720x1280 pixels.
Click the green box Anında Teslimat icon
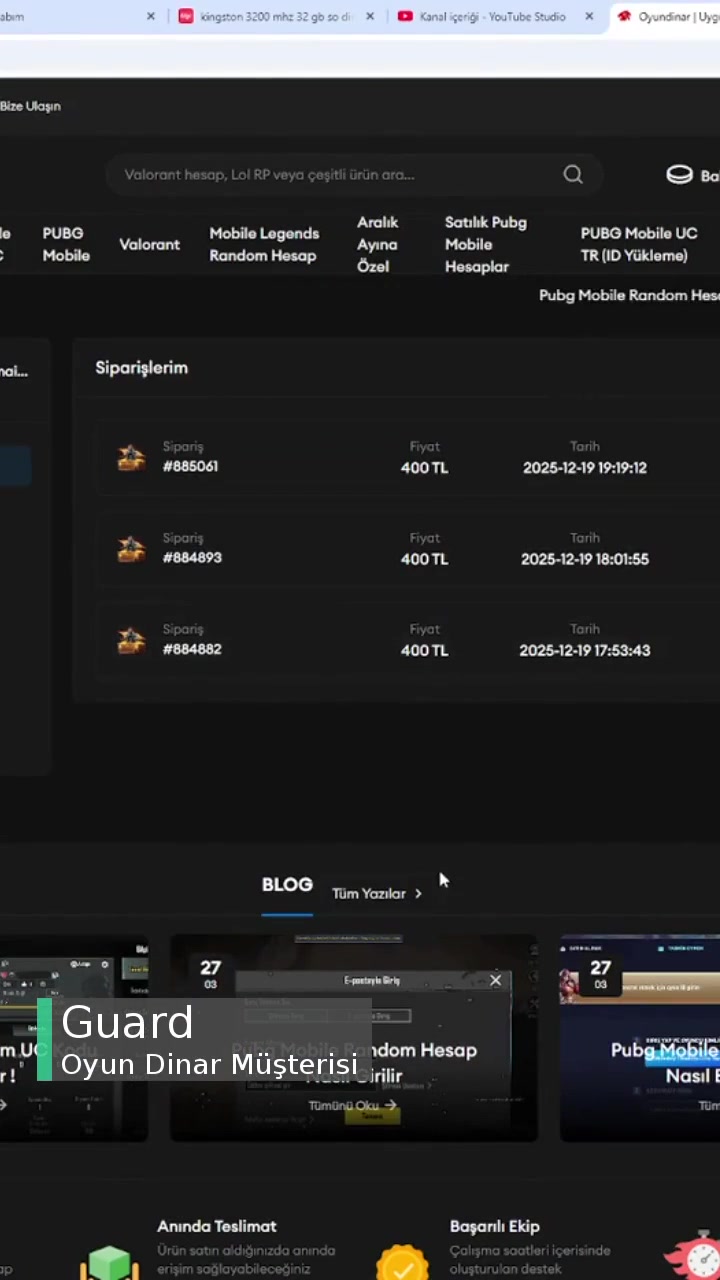[x=109, y=1262]
